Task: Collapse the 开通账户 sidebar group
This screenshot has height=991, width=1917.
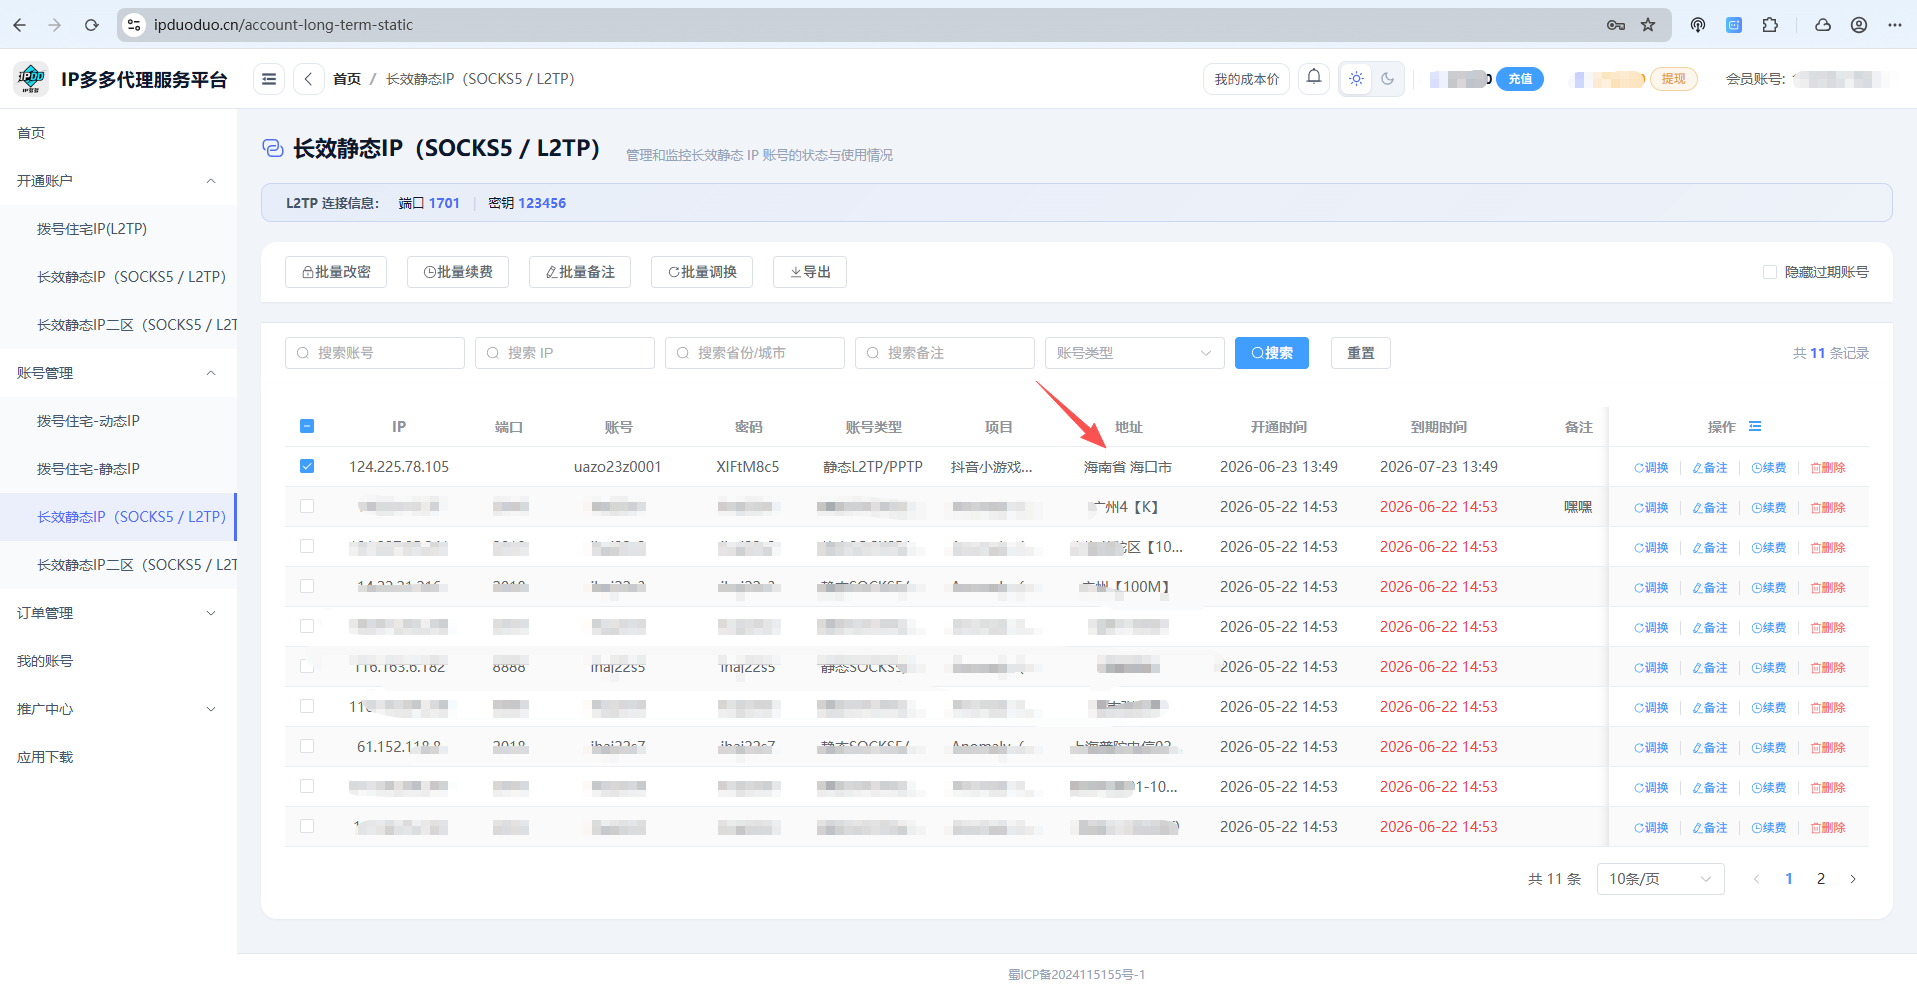Action: tap(118, 181)
